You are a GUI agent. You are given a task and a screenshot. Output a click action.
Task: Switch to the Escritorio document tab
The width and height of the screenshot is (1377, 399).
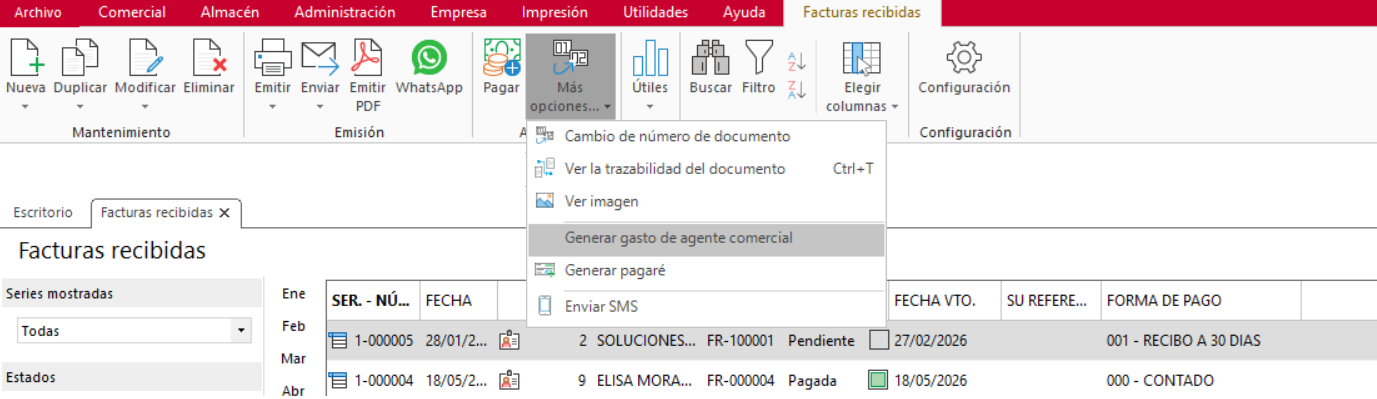point(43,213)
